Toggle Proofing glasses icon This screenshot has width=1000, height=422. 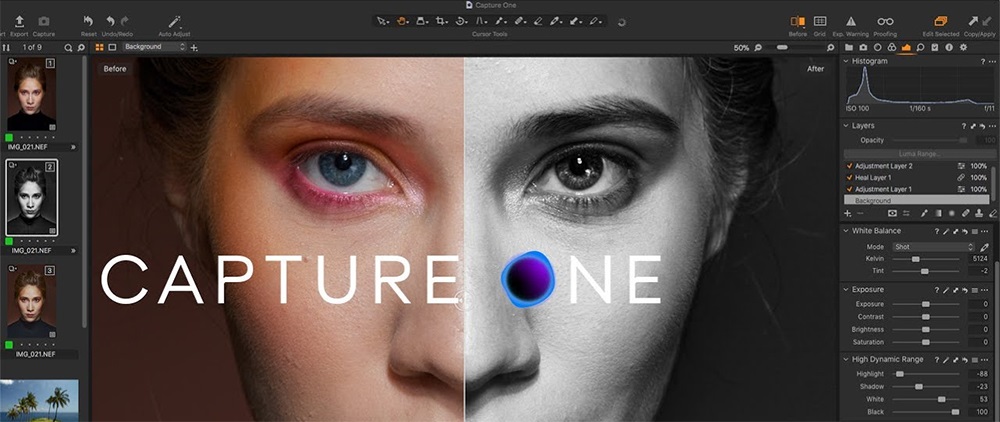tap(885, 22)
